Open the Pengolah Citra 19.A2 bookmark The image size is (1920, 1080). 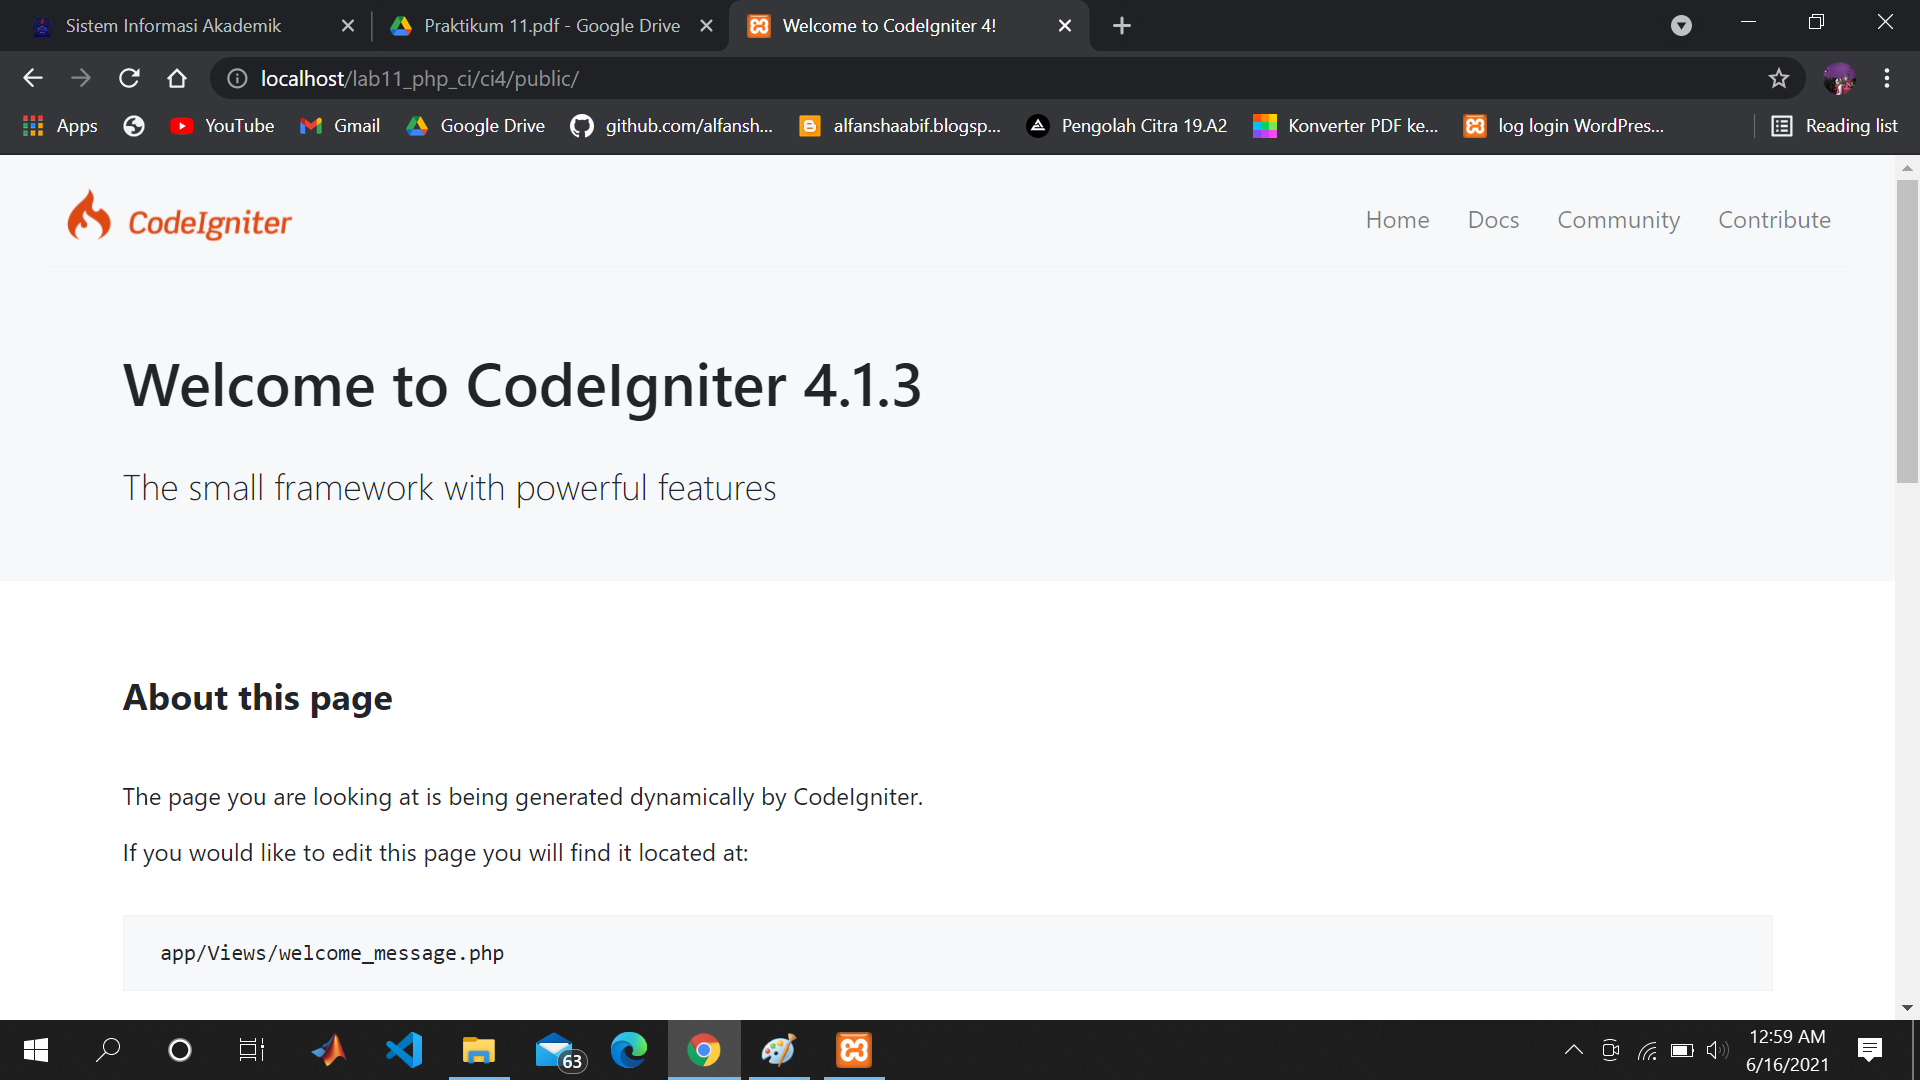pos(1126,125)
